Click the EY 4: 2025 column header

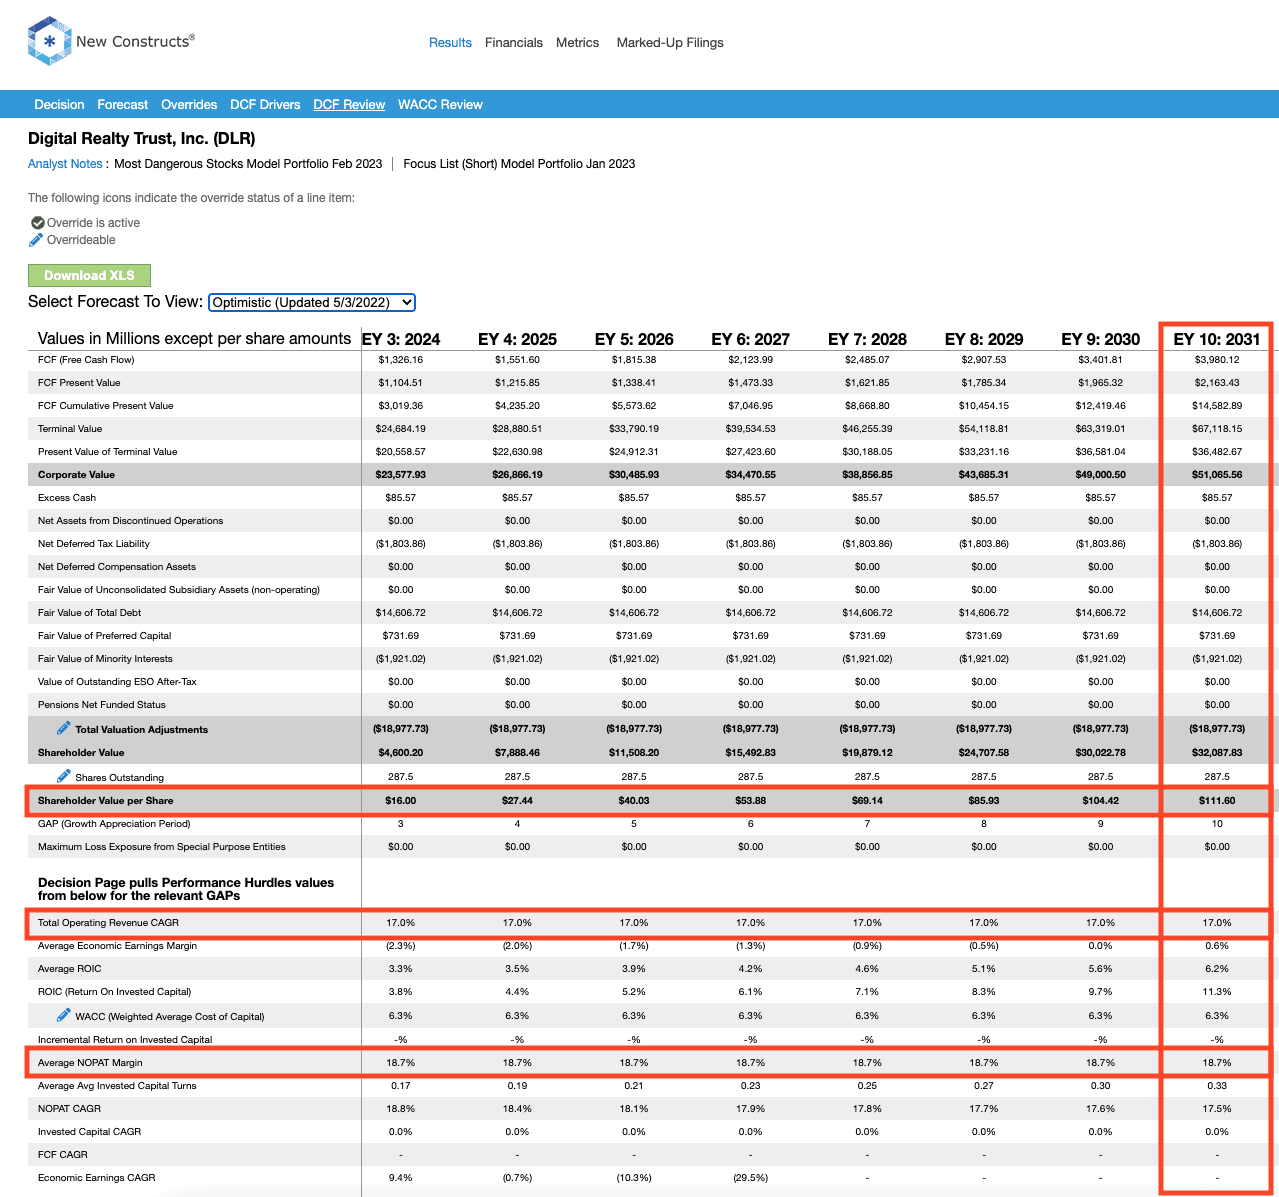pyautogui.click(x=517, y=339)
